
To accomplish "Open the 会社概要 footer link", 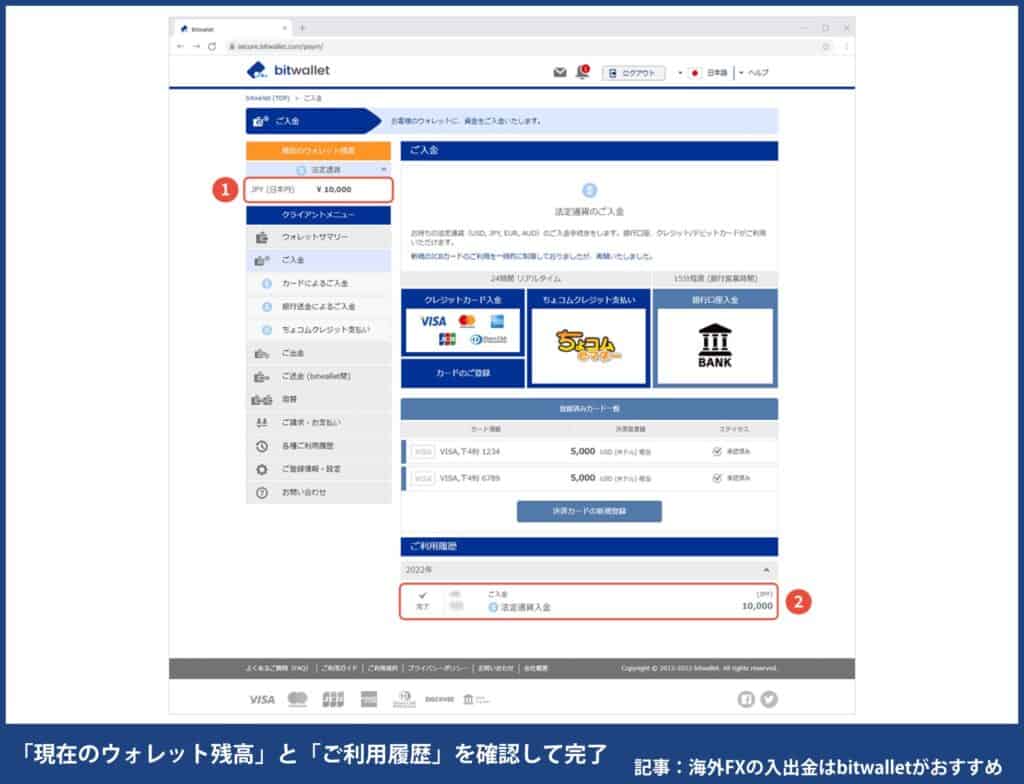I will tap(536, 668).
